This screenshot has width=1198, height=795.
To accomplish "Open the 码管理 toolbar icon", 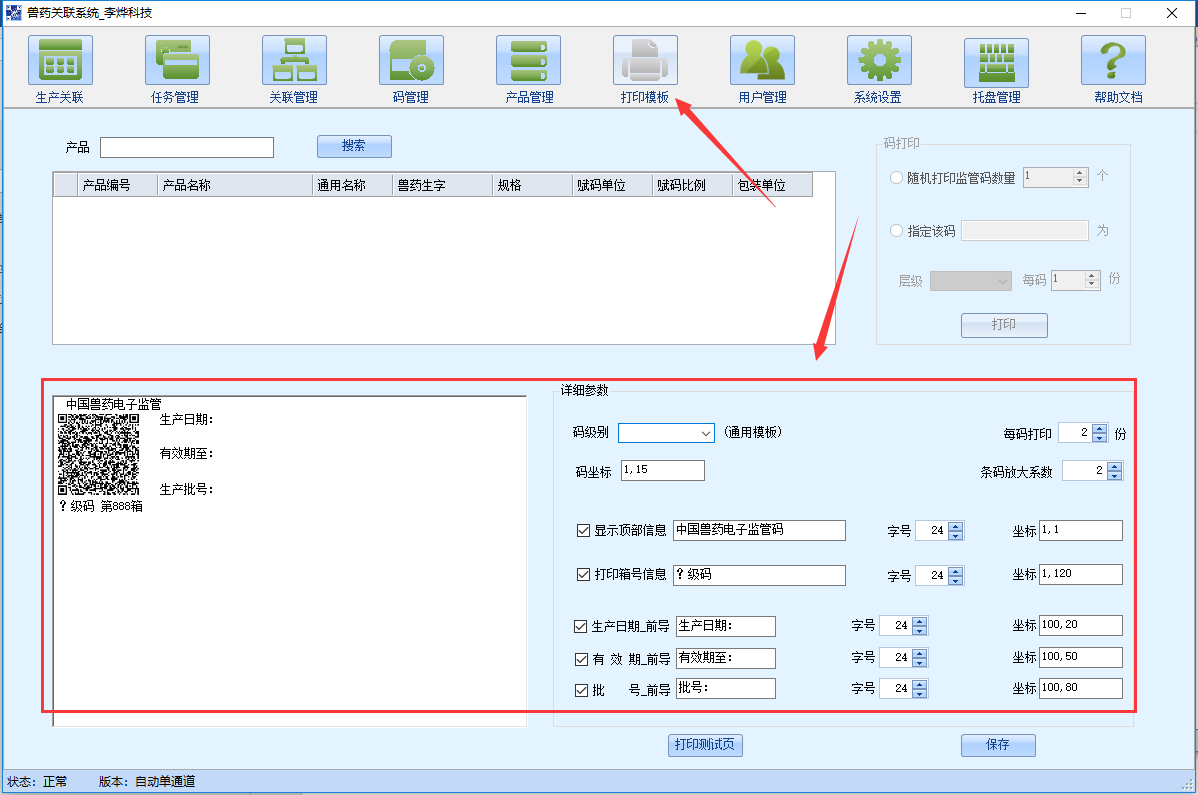I will [411, 60].
